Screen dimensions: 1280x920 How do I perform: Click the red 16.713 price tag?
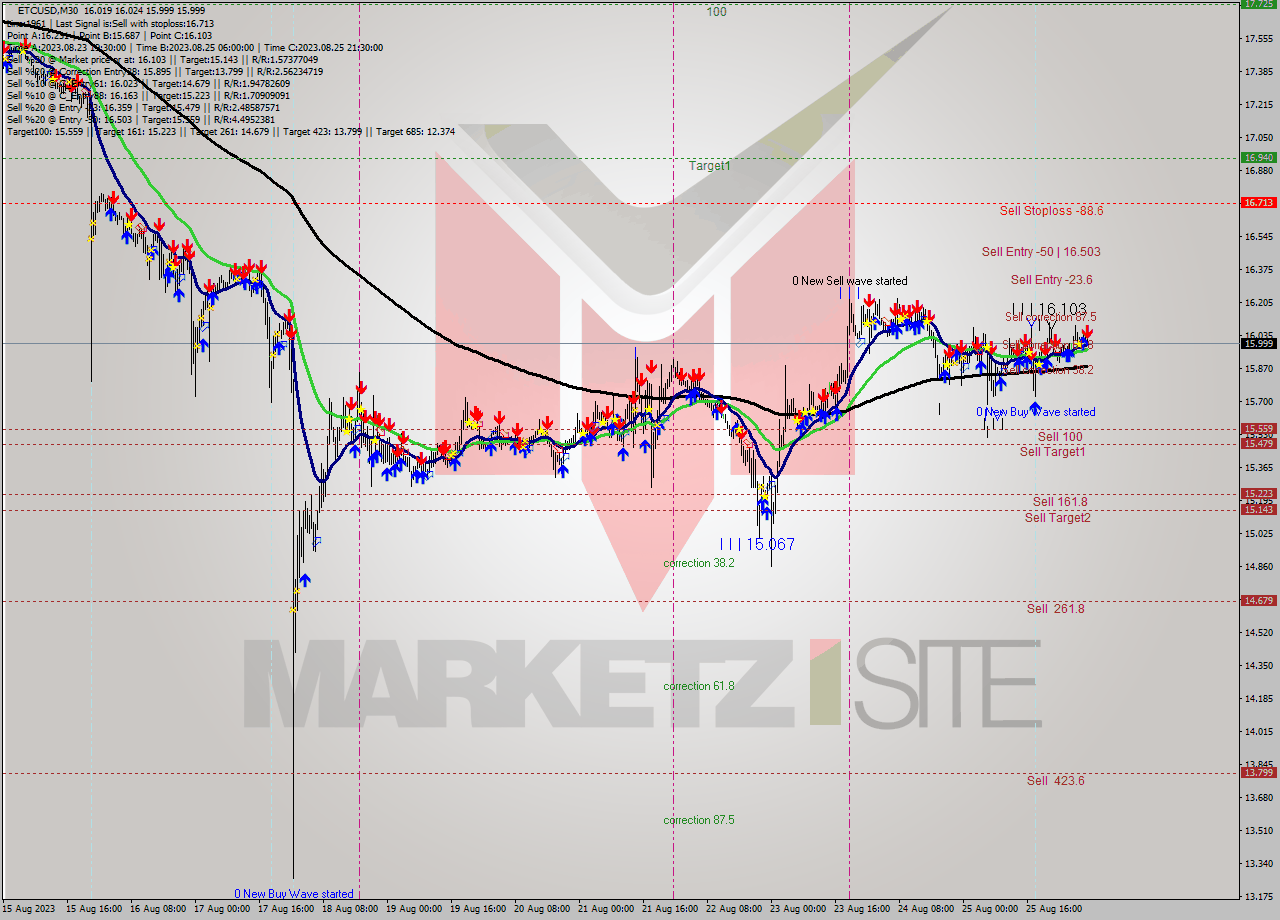(x=1258, y=202)
